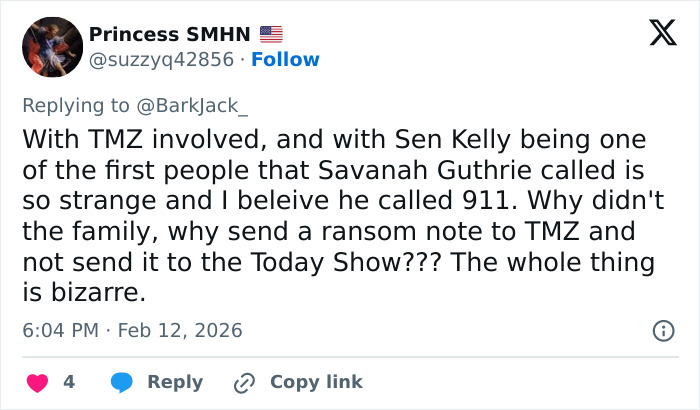Image resolution: width=700 pixels, height=410 pixels.
Task: Like the tweet with the heart icon
Action: point(37,382)
